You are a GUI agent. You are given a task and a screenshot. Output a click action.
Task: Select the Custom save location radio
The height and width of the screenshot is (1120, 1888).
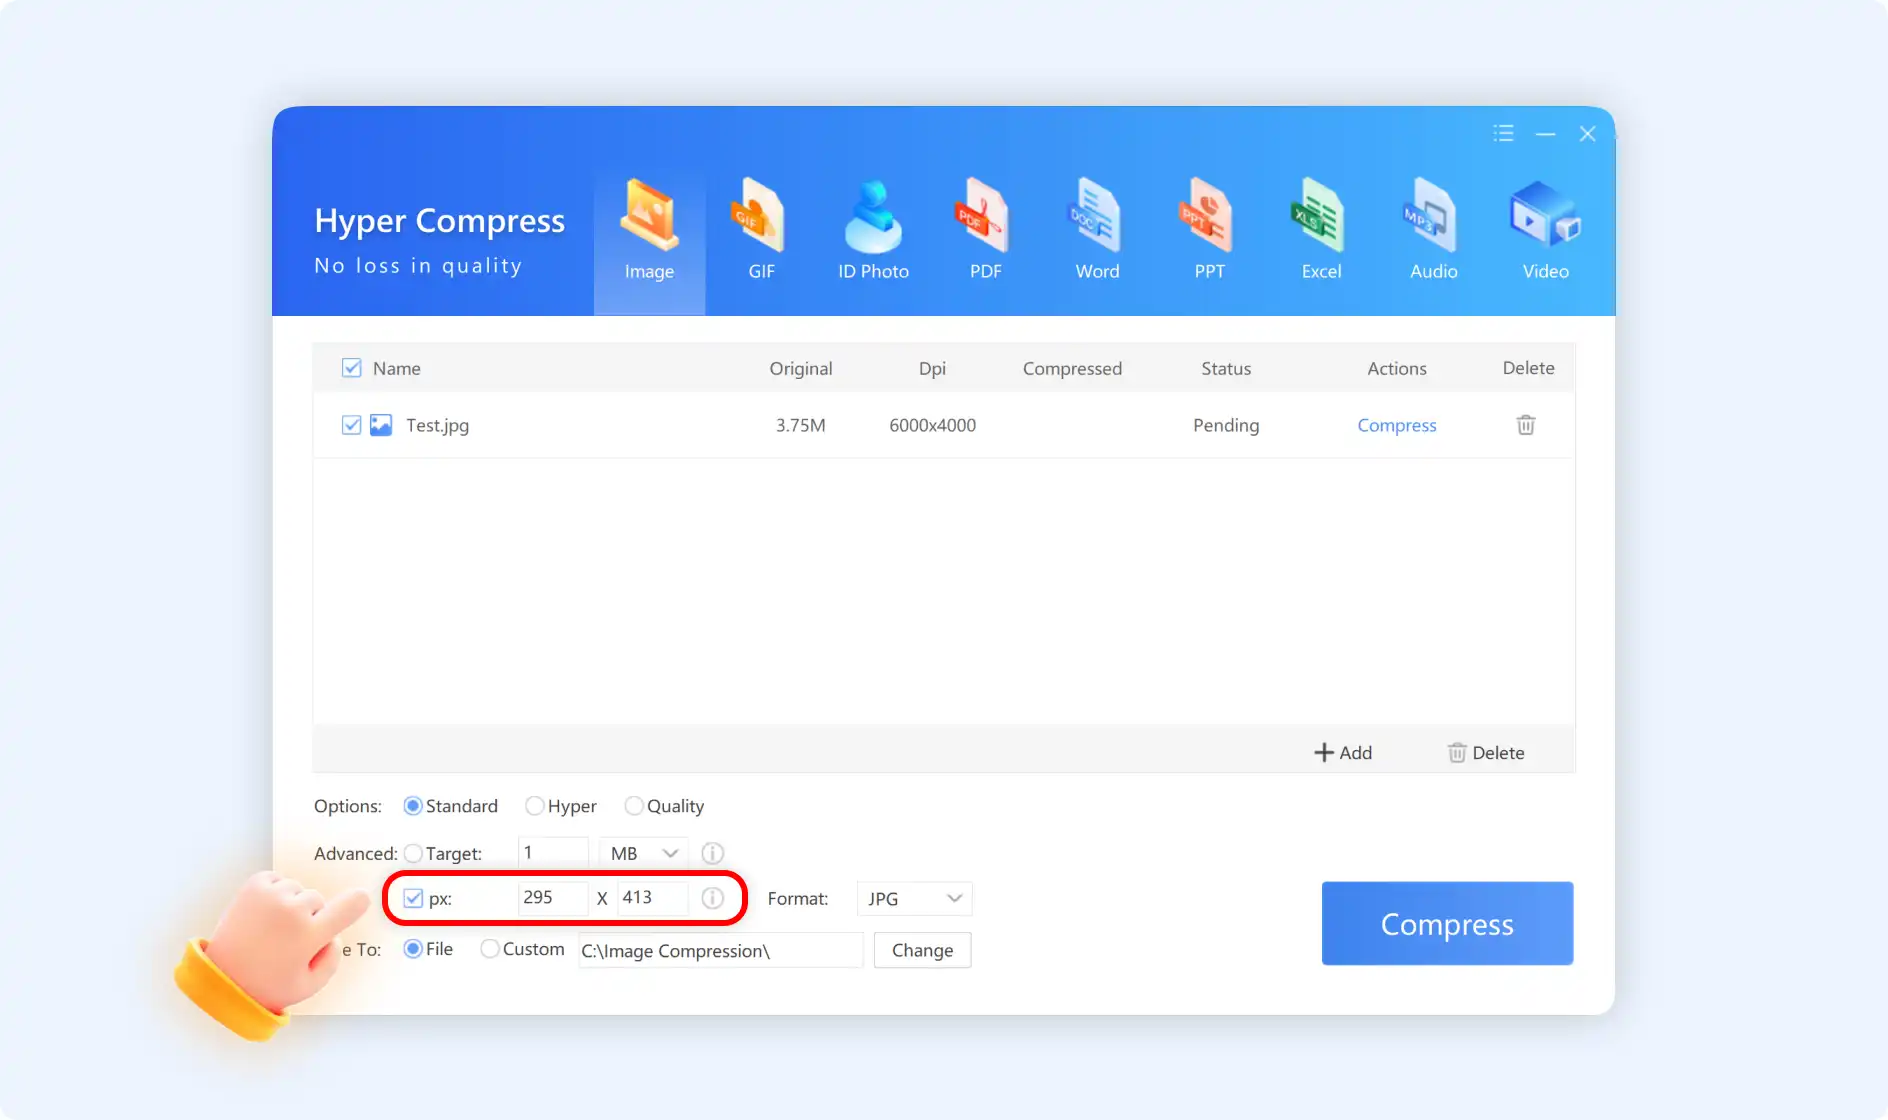[490, 949]
